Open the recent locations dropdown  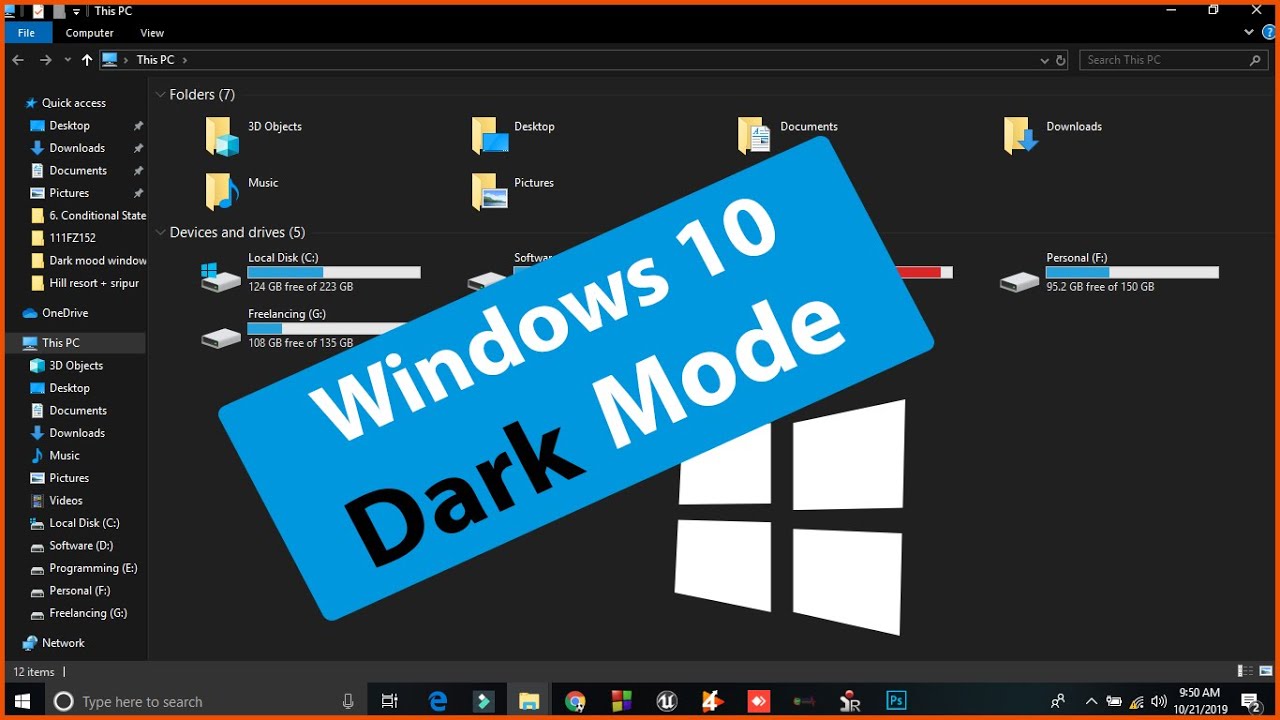67,60
